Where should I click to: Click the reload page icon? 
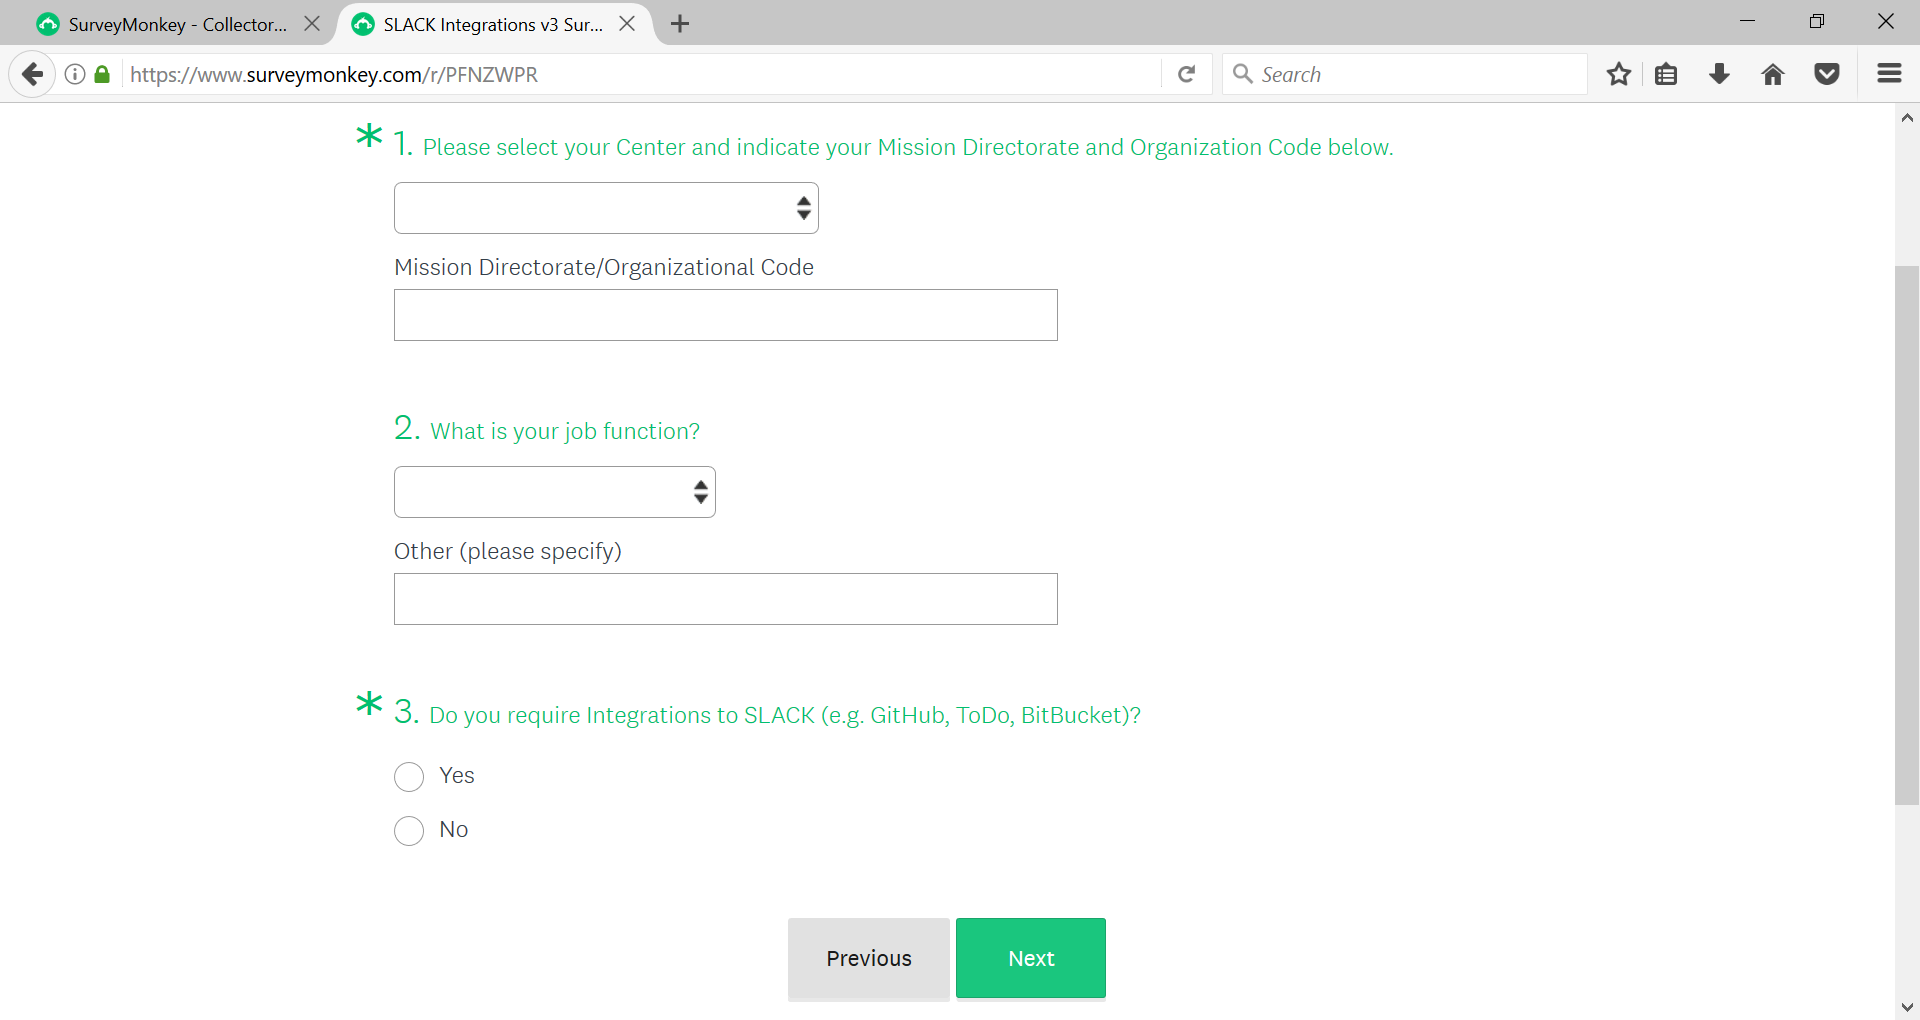tap(1187, 74)
